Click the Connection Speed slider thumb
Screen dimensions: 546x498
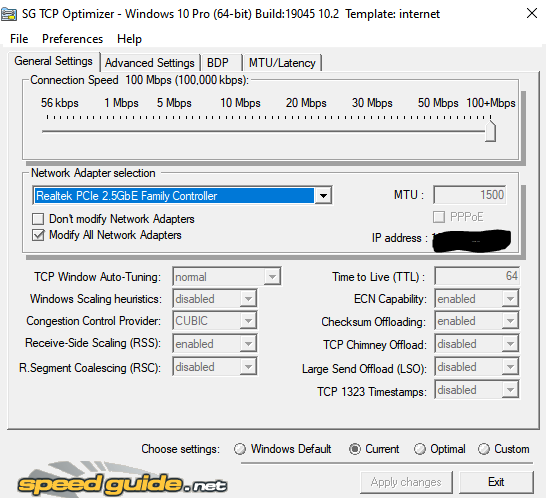(490, 131)
